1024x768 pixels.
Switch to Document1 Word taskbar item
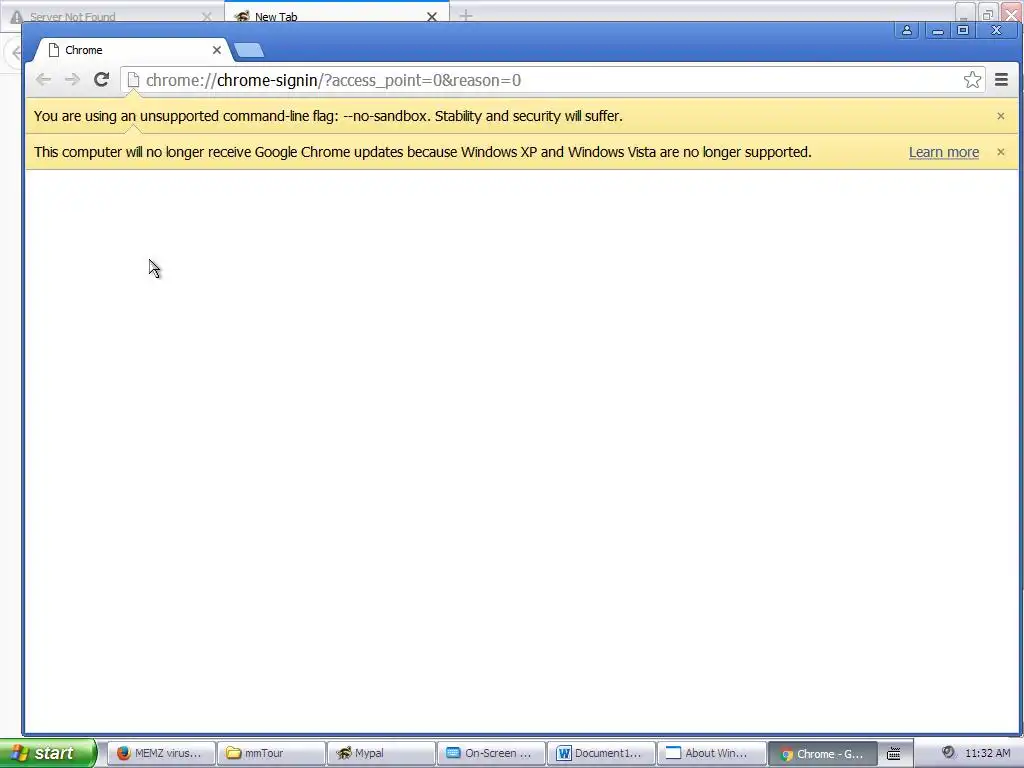[x=601, y=753]
